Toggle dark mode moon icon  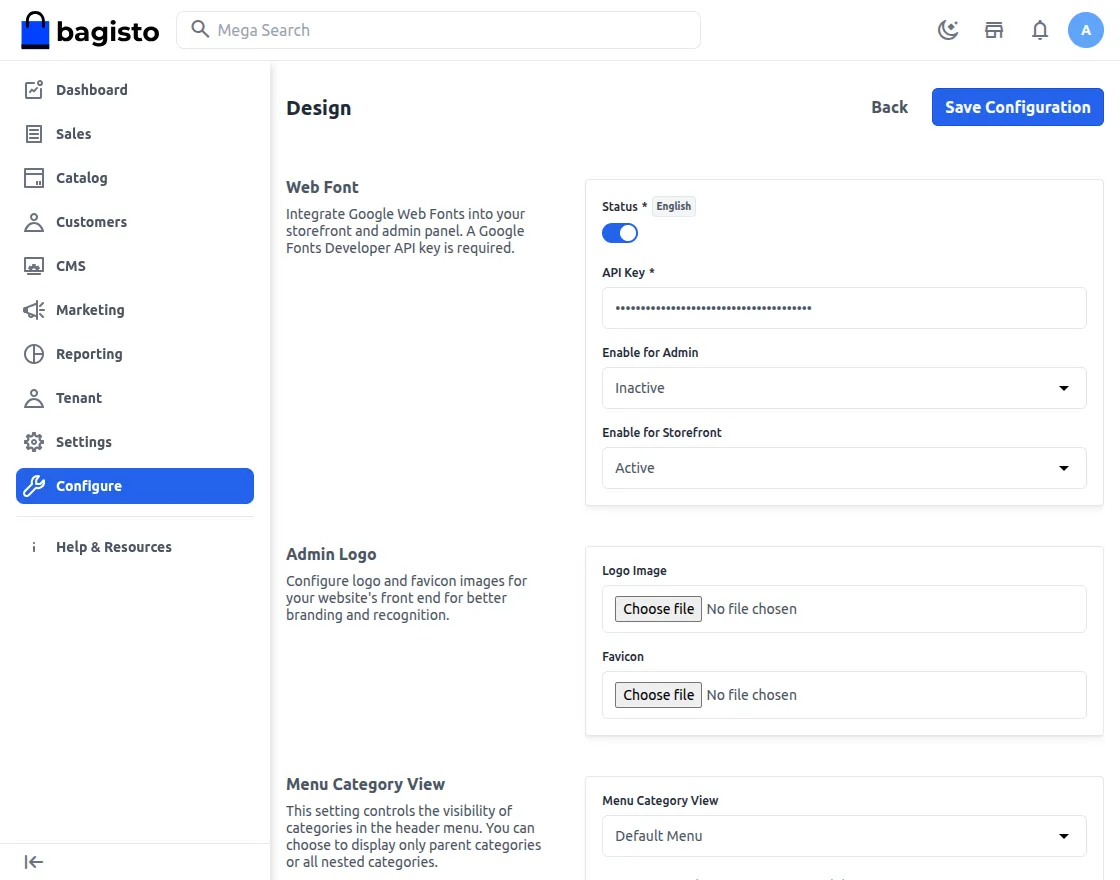tap(948, 30)
